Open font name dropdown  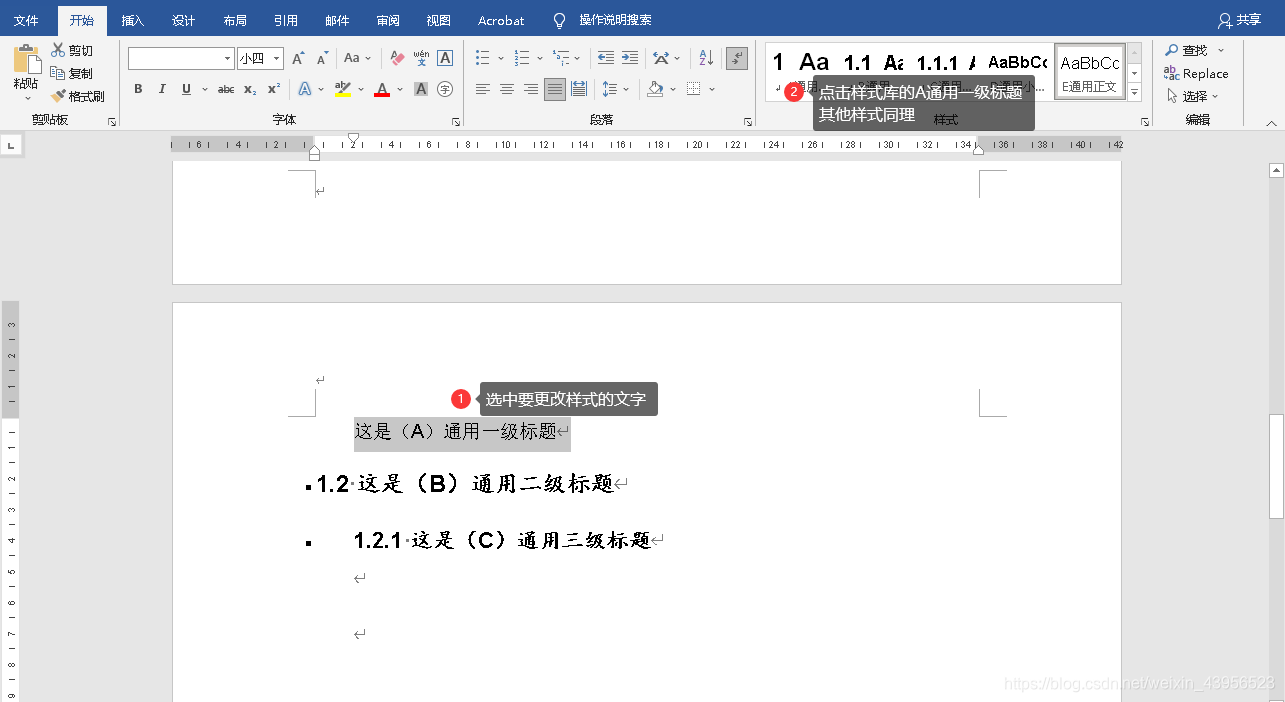click(x=228, y=59)
